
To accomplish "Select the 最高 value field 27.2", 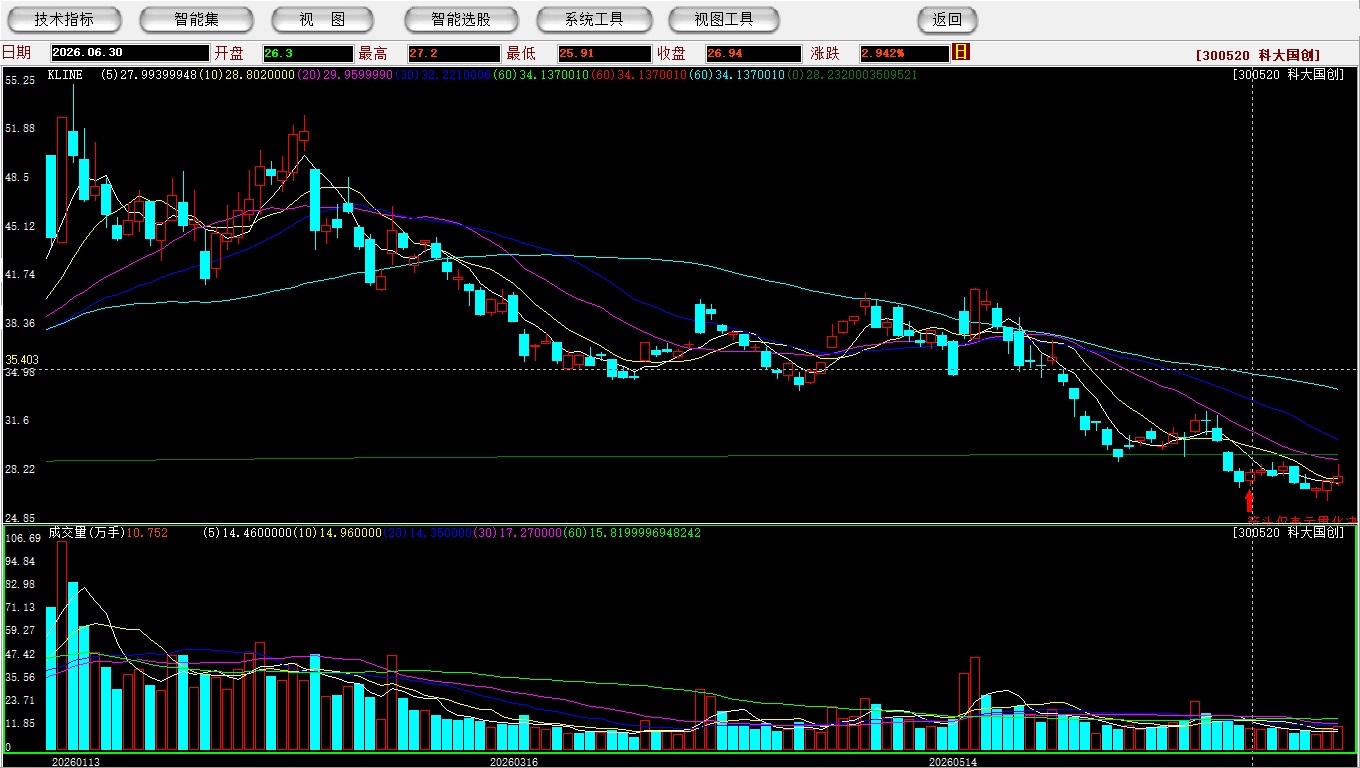I will click(454, 53).
